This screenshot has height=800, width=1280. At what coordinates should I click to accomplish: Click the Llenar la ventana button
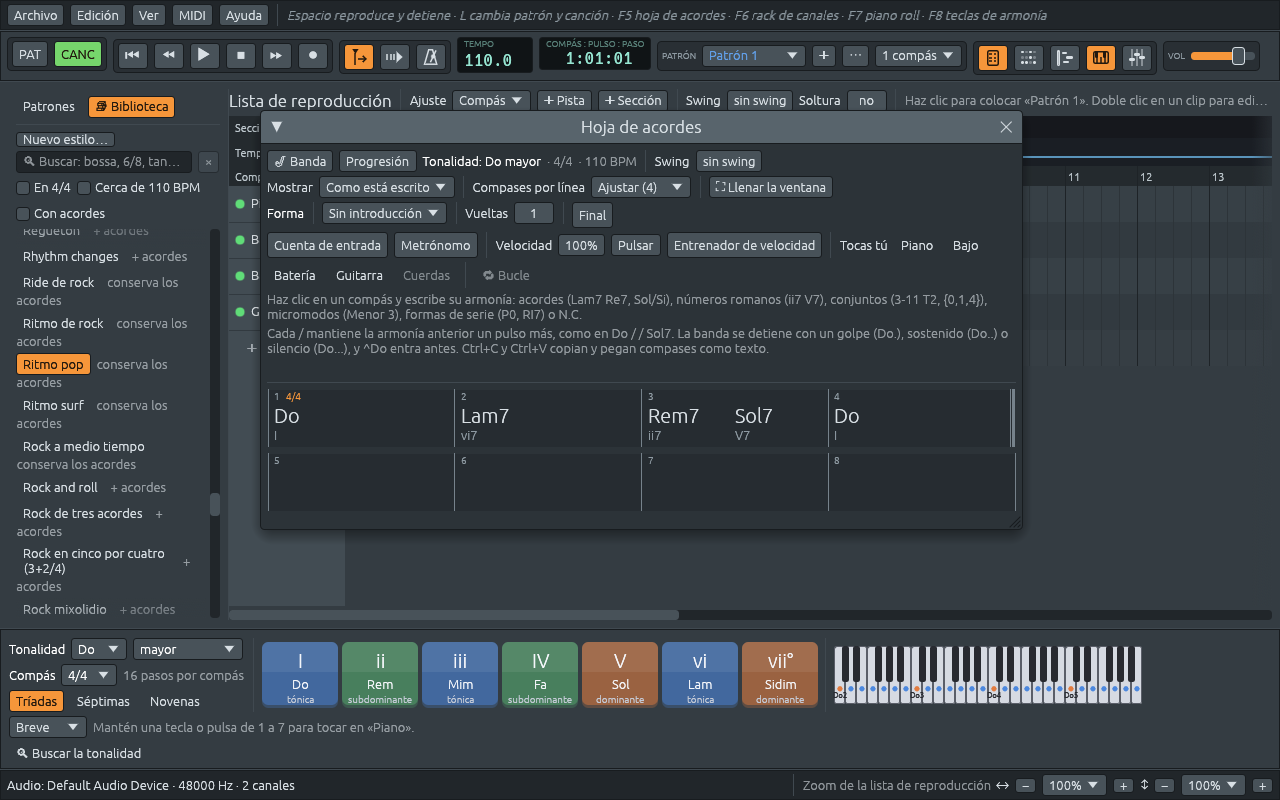770,187
